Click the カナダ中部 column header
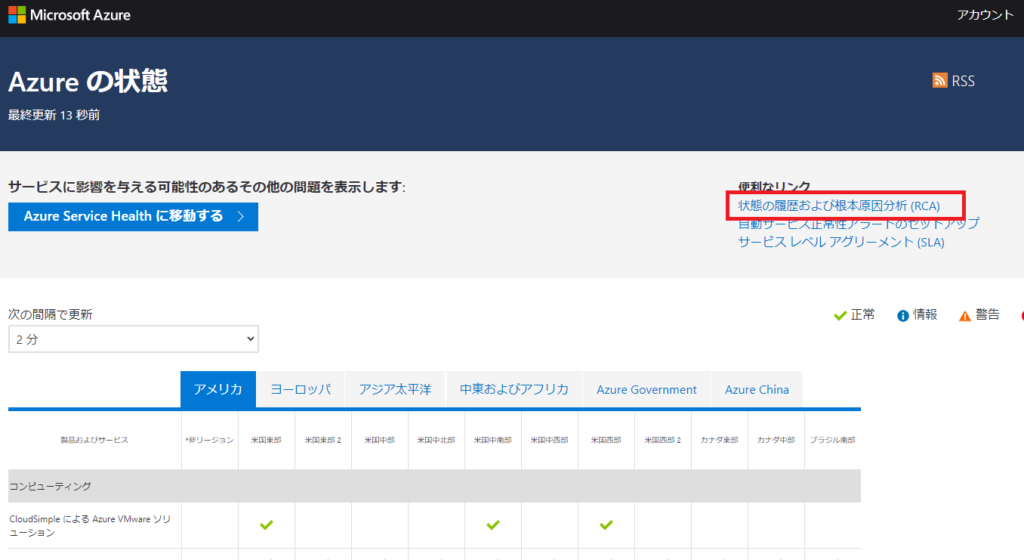The width and height of the screenshot is (1024, 560). tap(776, 440)
